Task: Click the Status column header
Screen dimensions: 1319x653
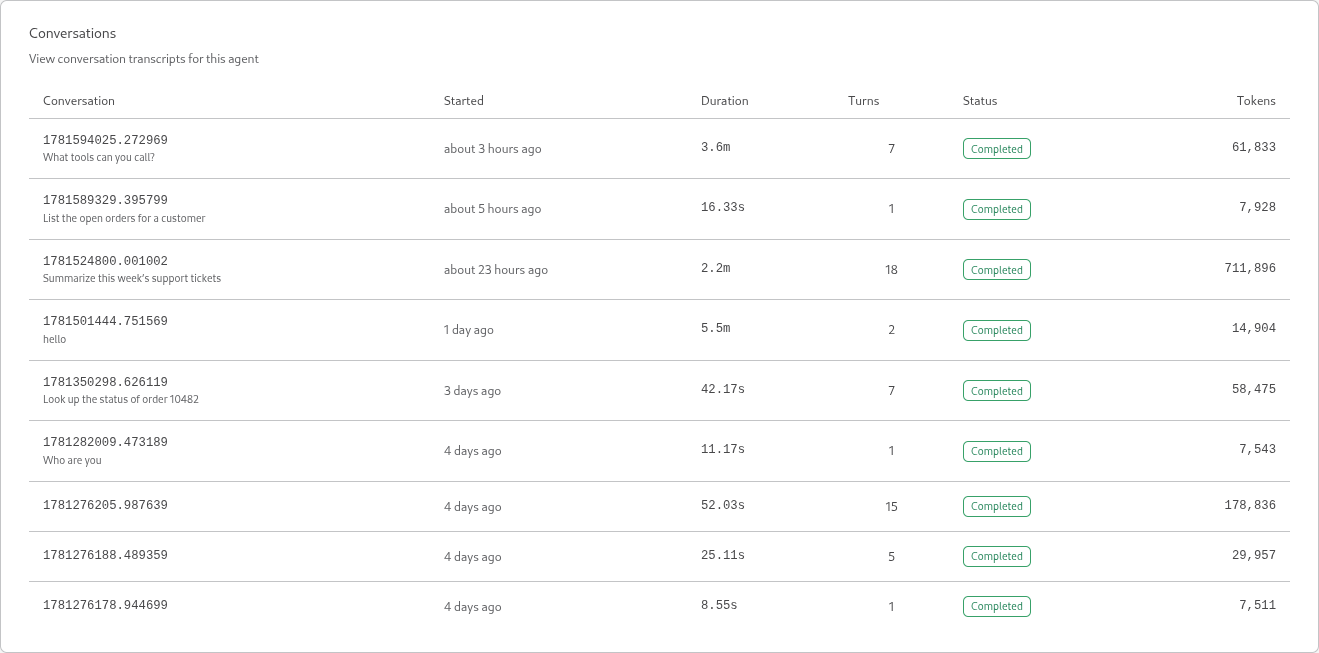Action: 980,101
